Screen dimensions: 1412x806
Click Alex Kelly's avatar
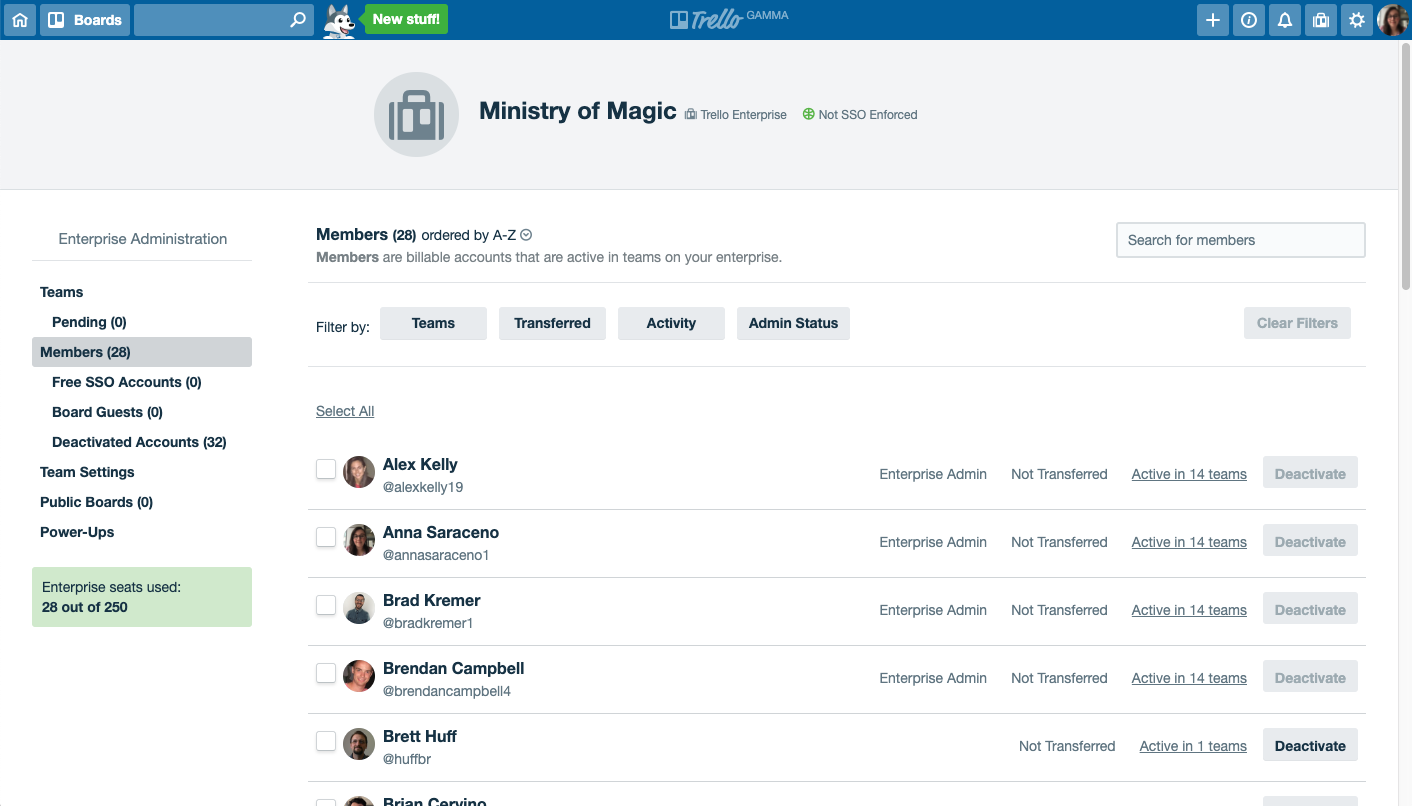[x=359, y=472]
